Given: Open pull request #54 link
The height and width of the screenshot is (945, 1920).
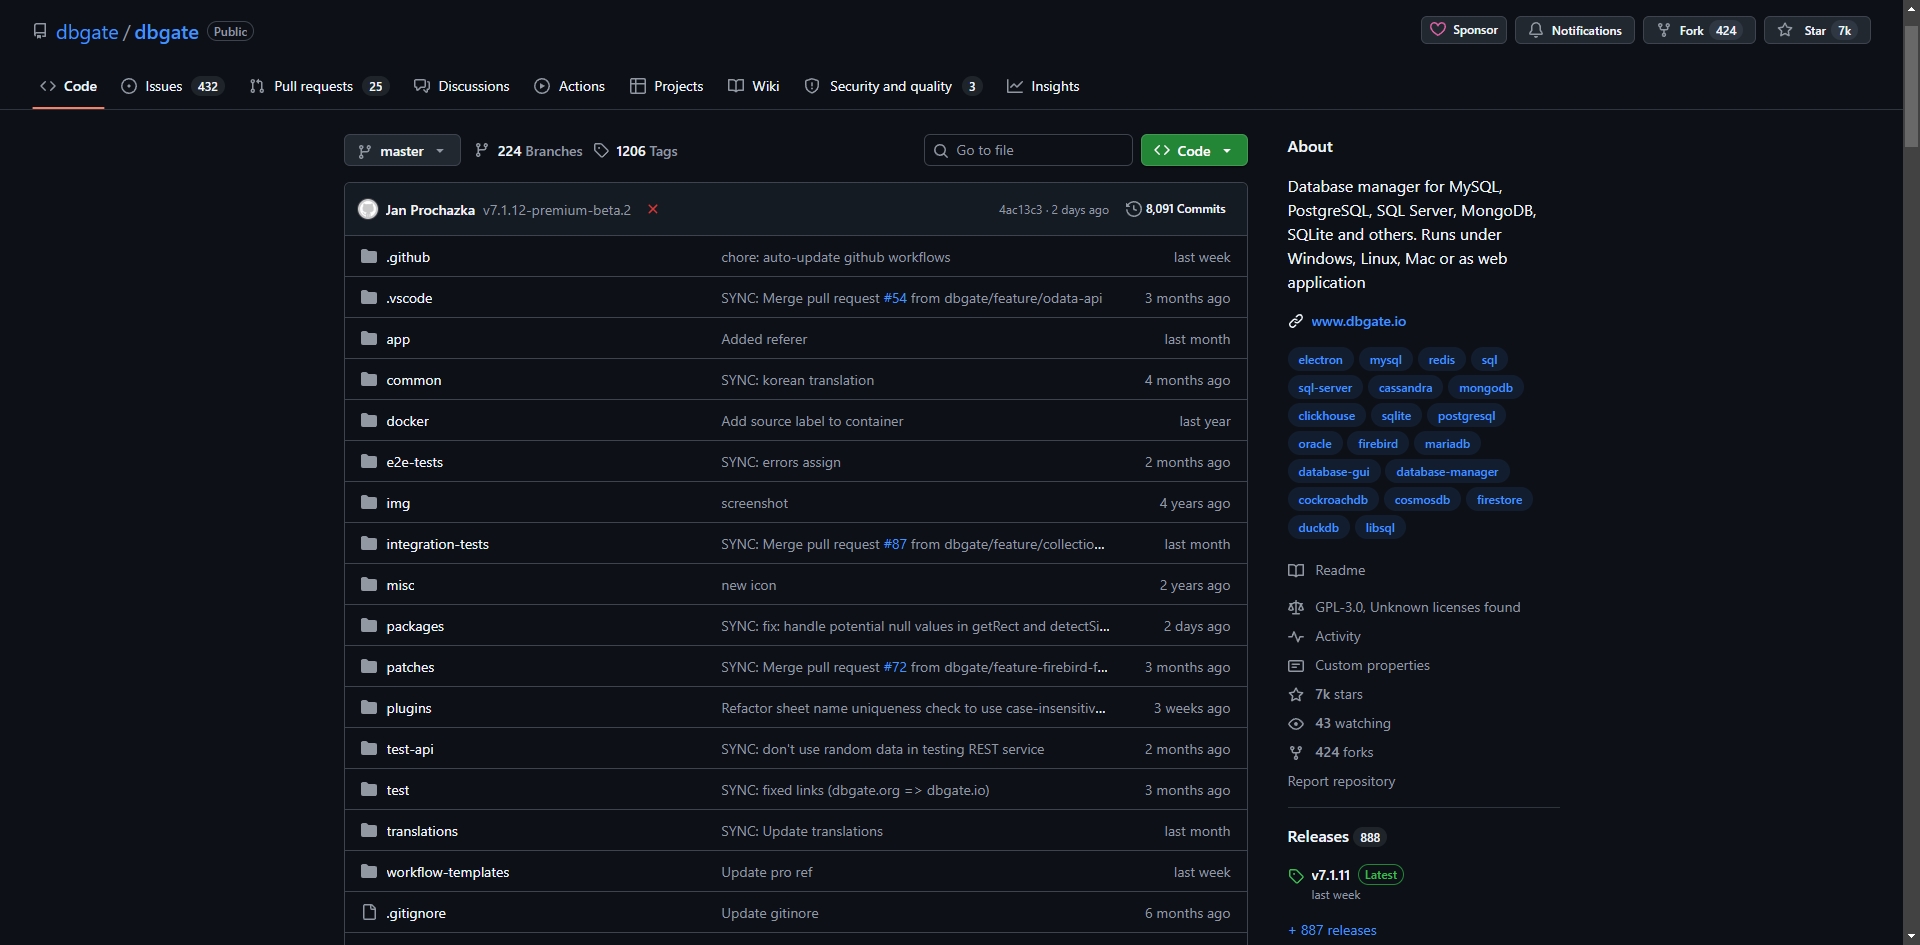Looking at the screenshot, I should pyautogui.click(x=895, y=298).
